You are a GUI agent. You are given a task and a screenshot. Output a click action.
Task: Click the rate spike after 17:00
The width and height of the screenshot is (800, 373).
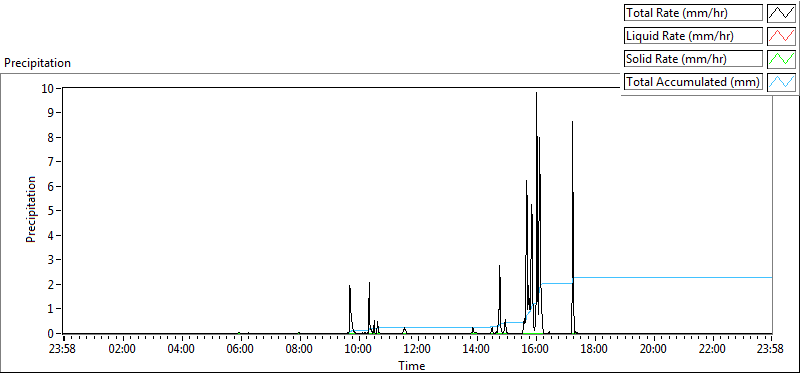(x=572, y=122)
